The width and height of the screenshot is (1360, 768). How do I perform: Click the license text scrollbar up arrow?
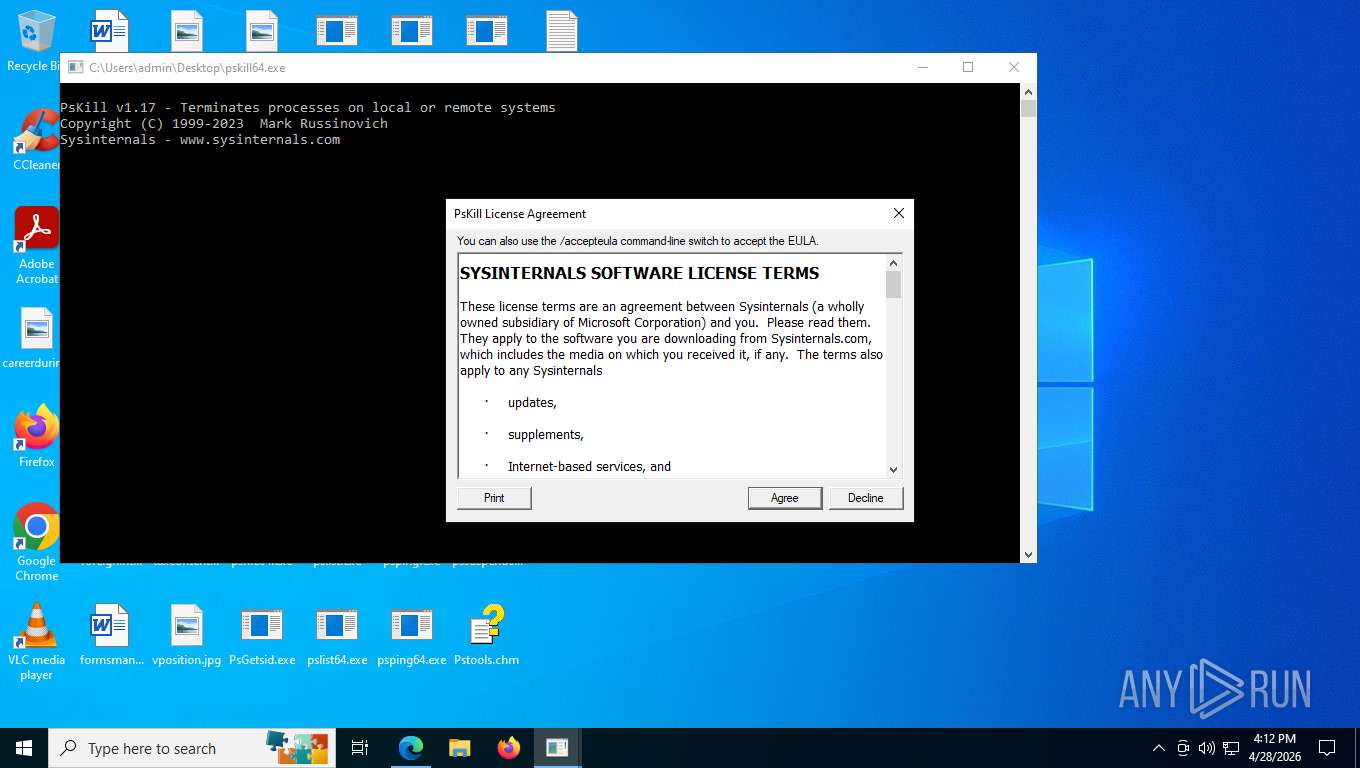point(893,263)
